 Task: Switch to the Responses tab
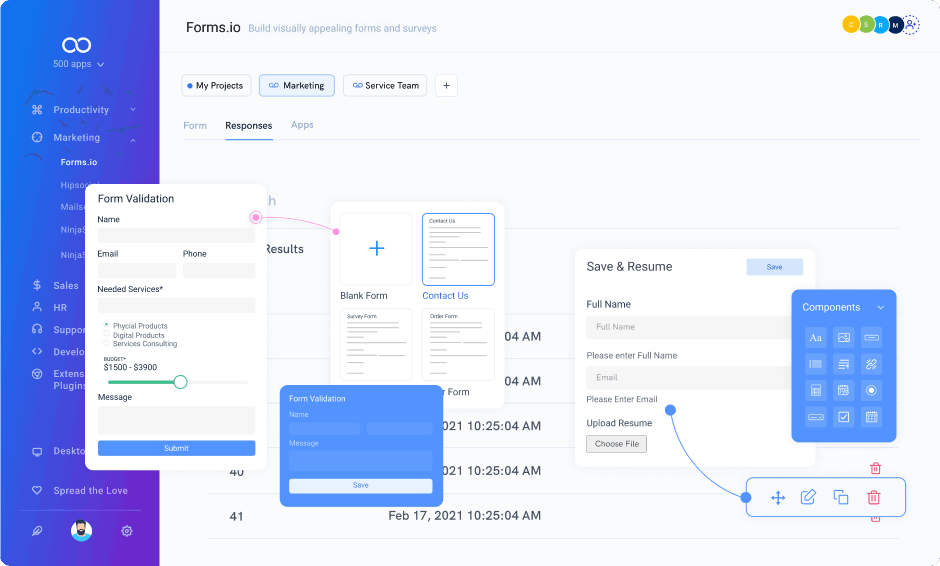249,125
